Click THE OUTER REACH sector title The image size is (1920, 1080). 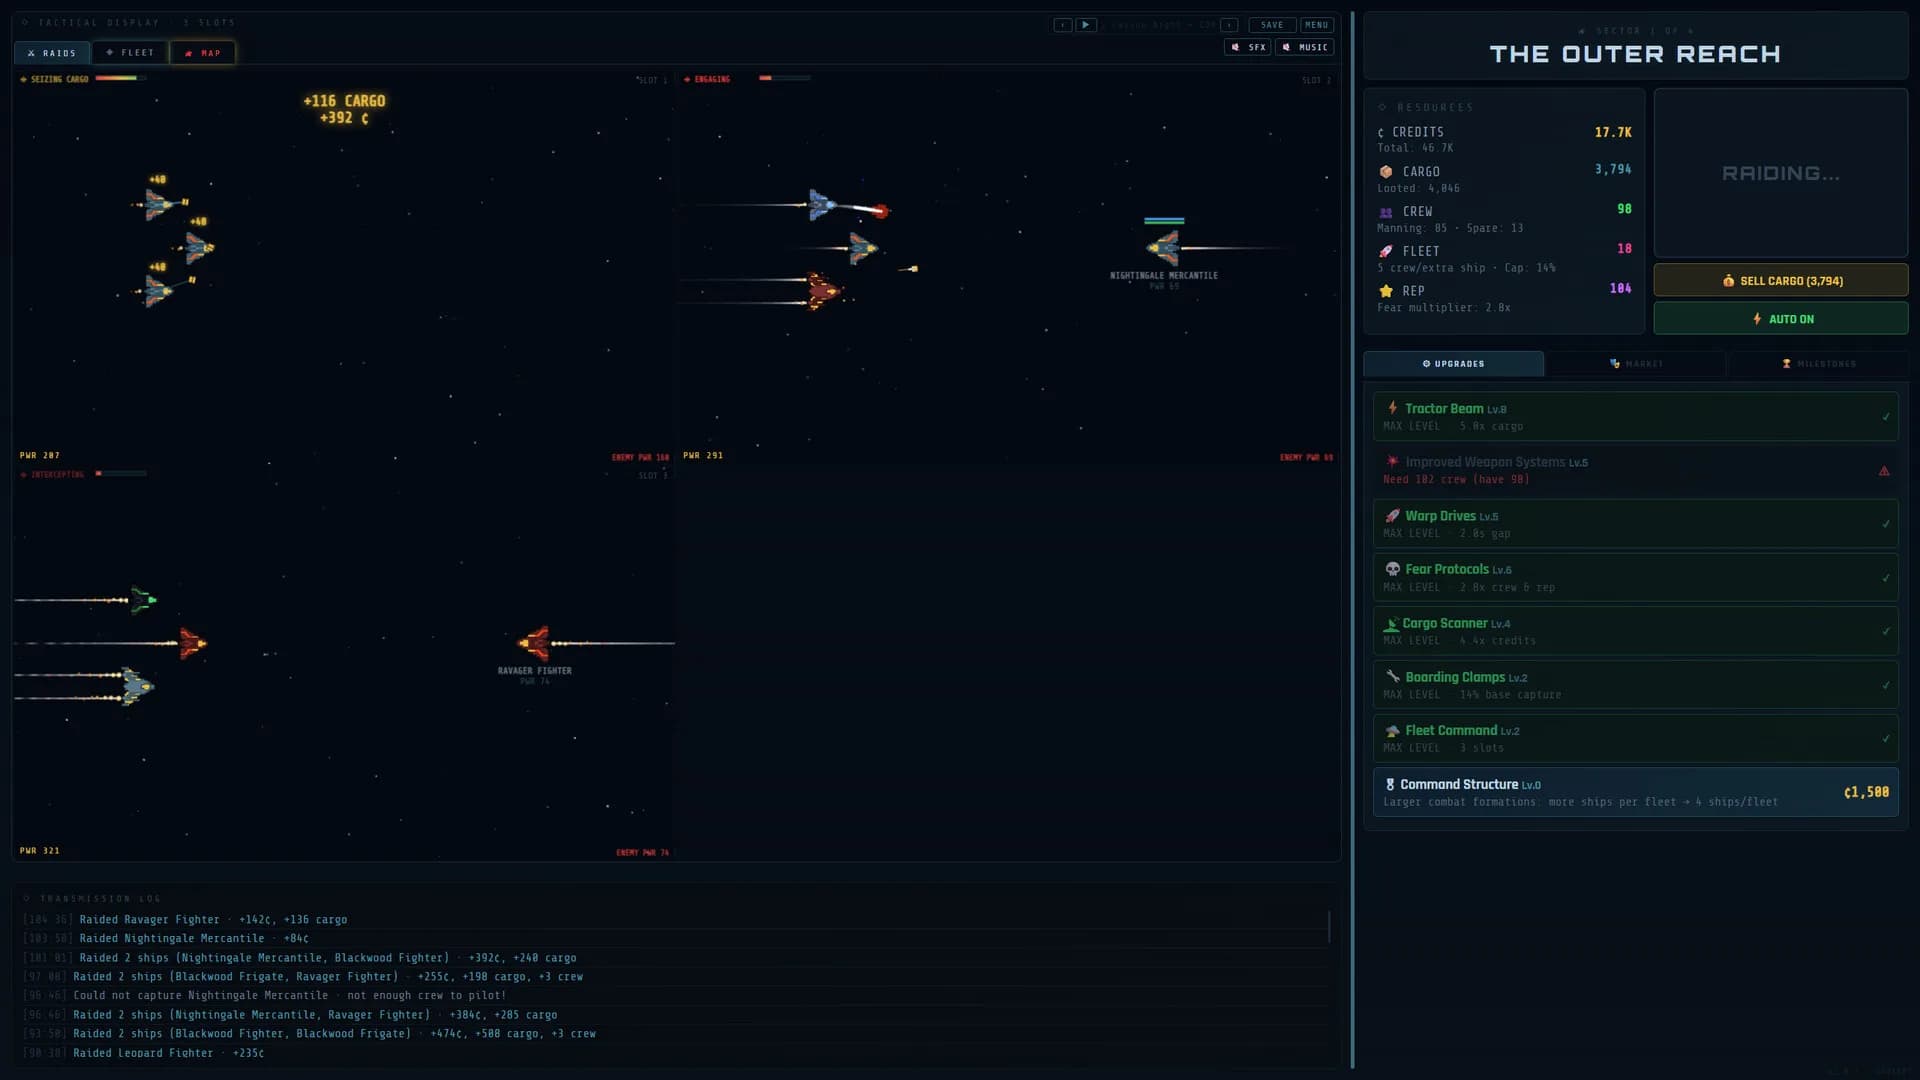[1635, 54]
